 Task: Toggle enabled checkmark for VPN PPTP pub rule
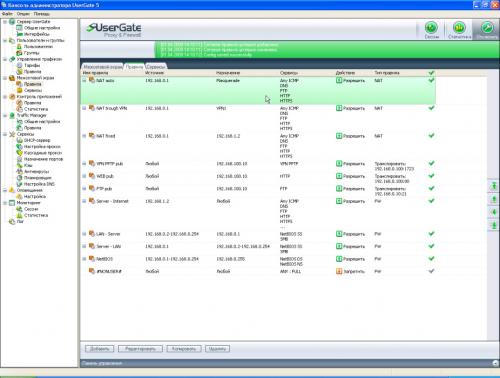pos(431,163)
